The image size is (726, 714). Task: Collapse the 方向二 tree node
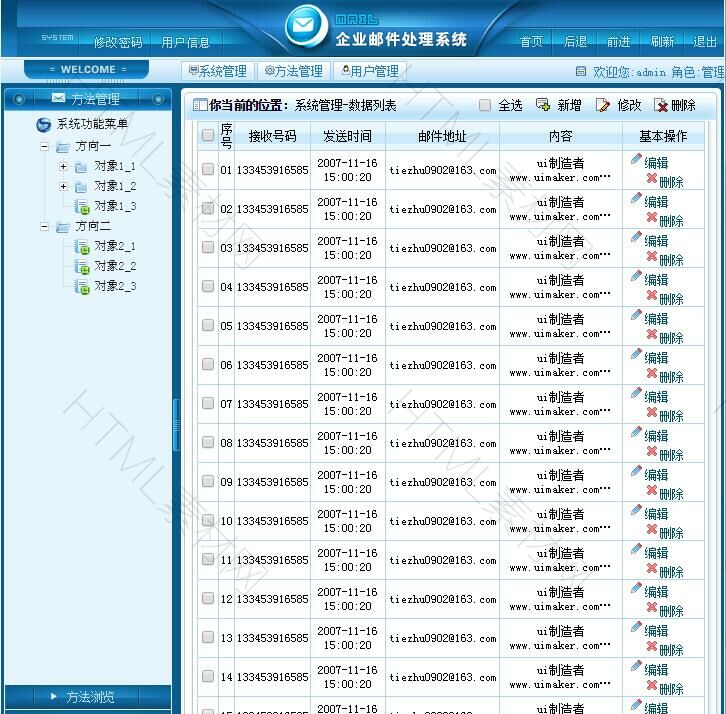tap(45, 227)
